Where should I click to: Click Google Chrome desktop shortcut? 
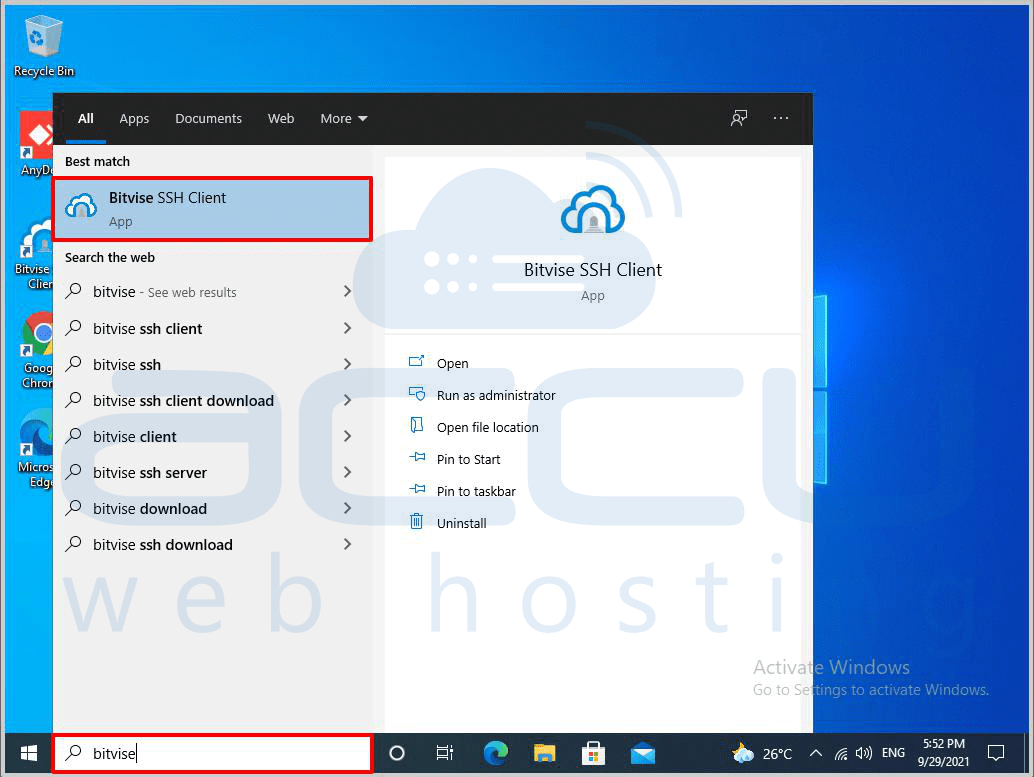[x=36, y=350]
